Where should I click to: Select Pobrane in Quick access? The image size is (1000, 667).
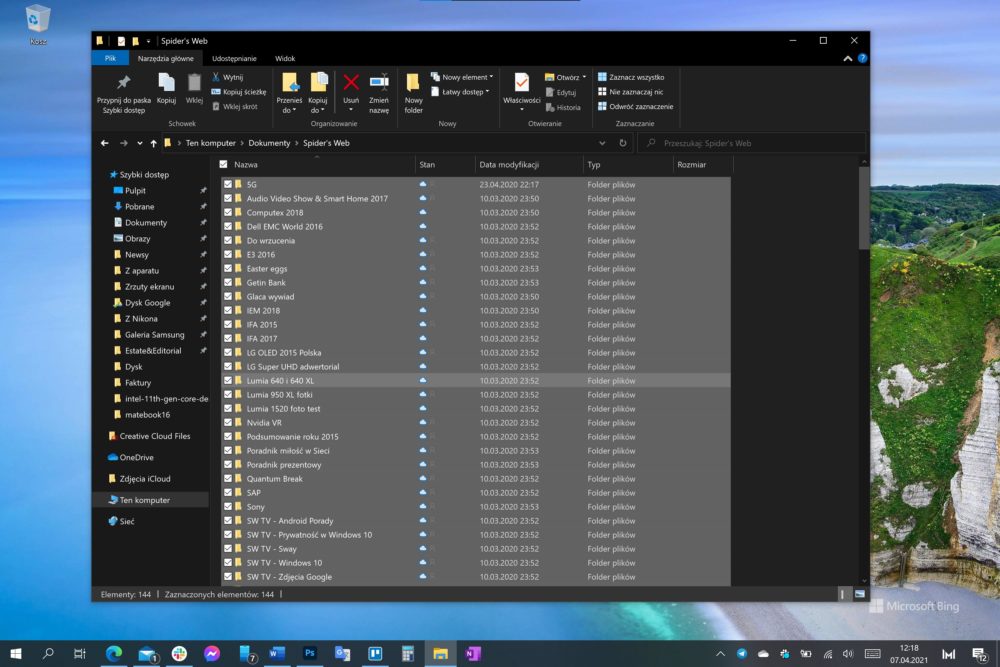click(x=140, y=207)
